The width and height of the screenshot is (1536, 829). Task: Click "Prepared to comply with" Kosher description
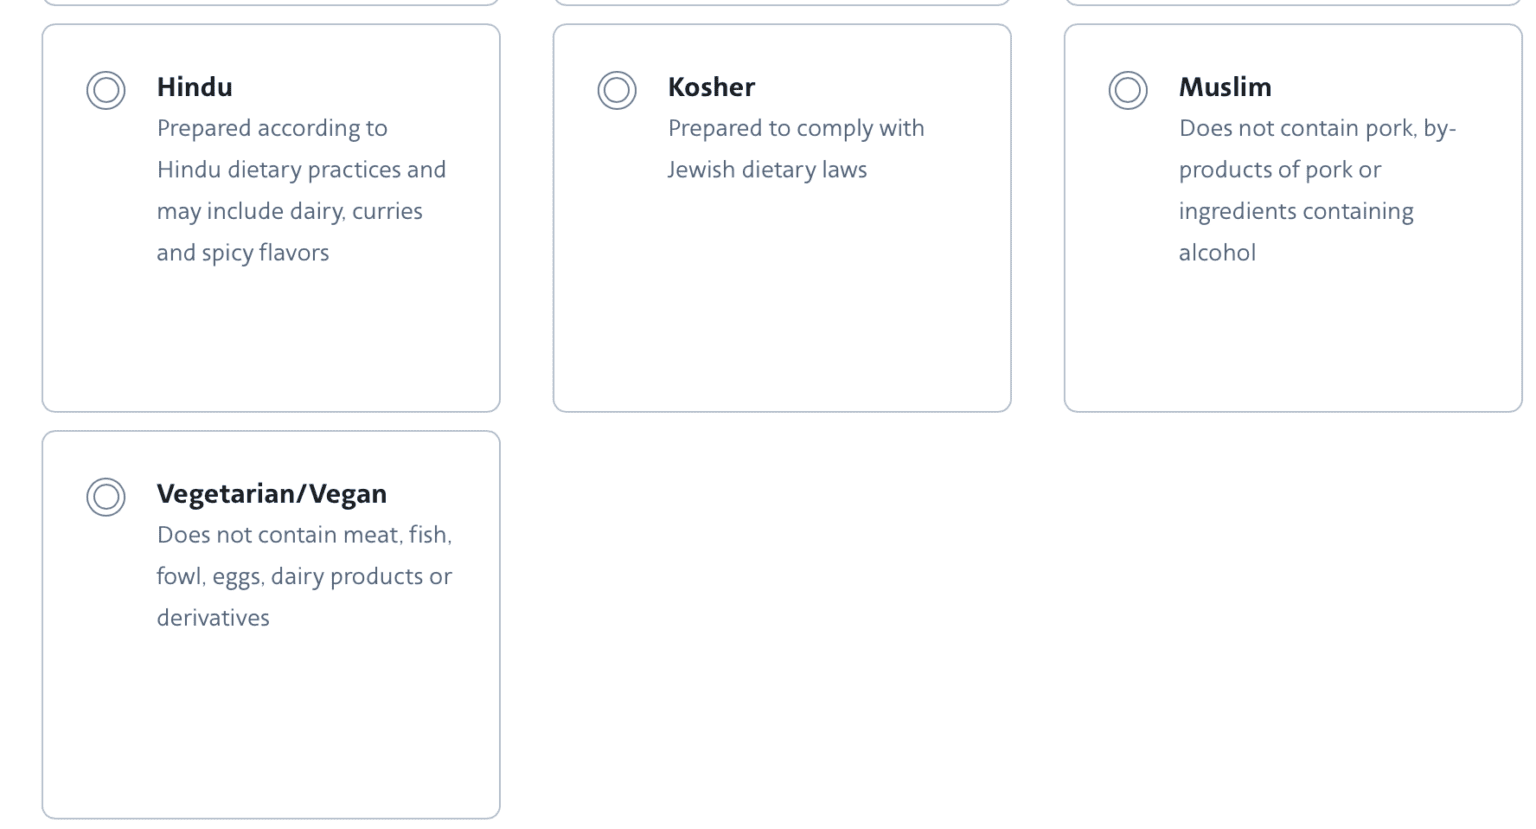(x=796, y=128)
